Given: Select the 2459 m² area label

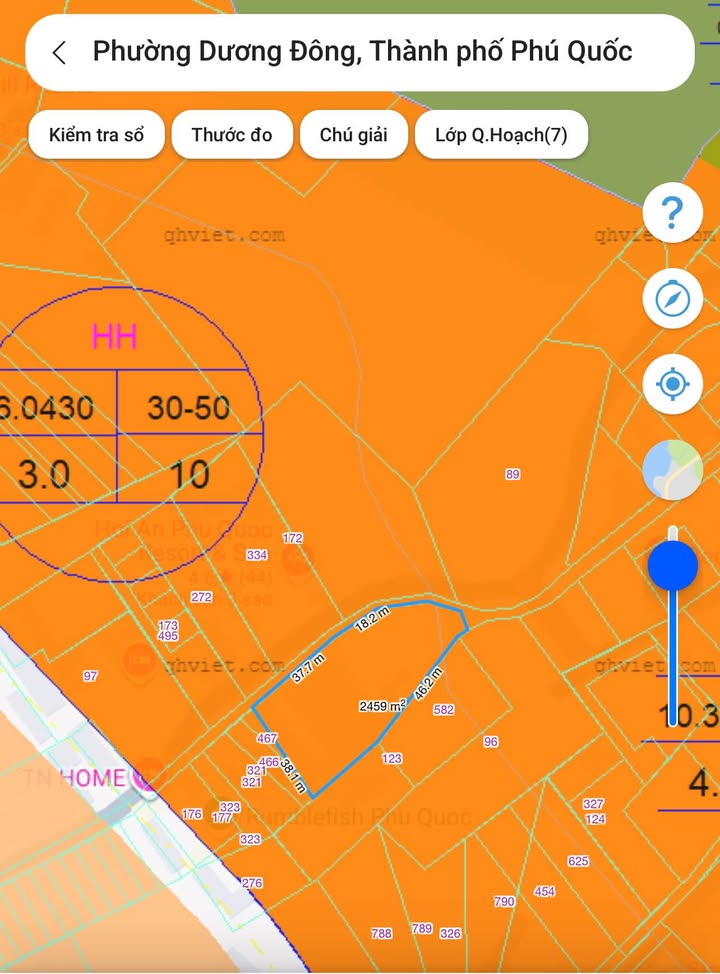Looking at the screenshot, I should [382, 706].
